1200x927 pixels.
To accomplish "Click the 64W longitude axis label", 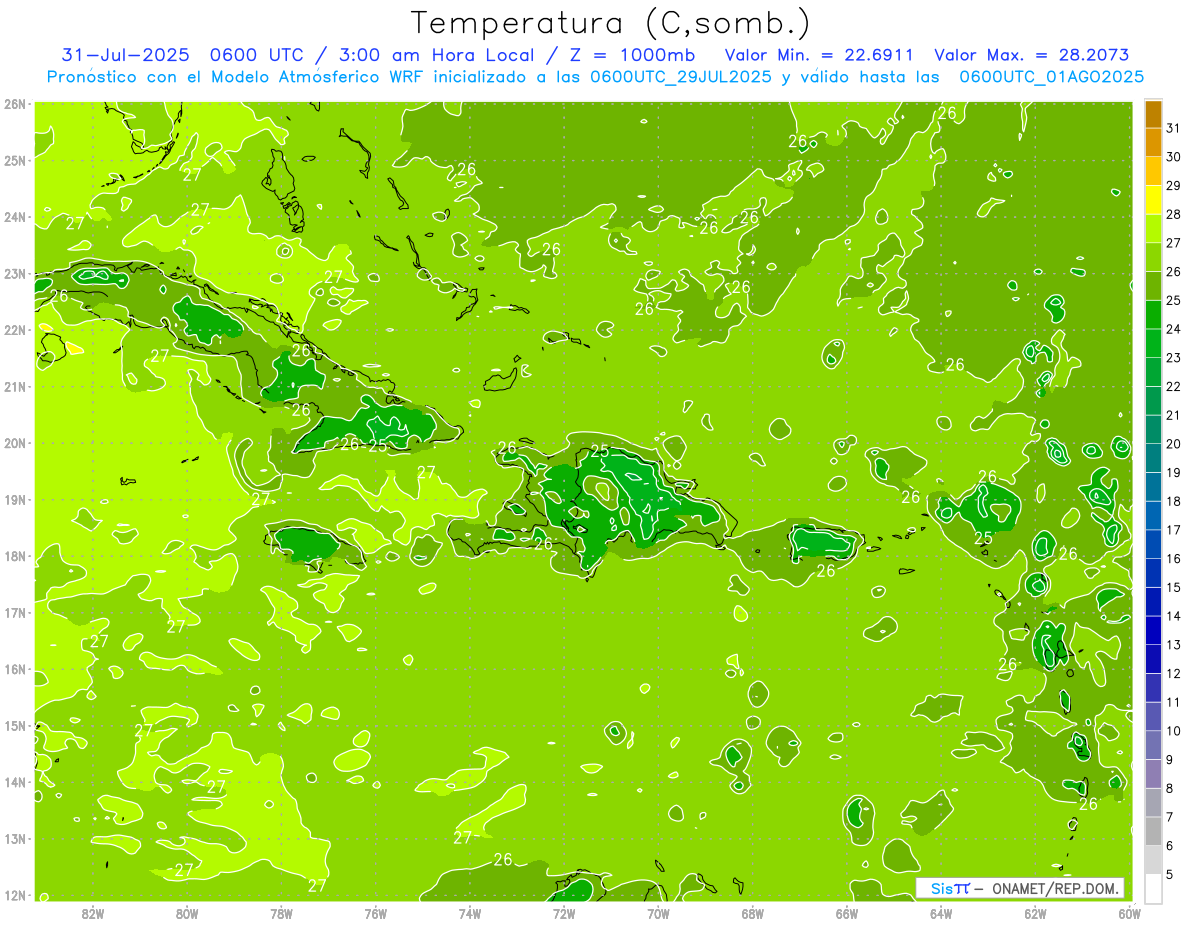I will click(x=940, y=912).
